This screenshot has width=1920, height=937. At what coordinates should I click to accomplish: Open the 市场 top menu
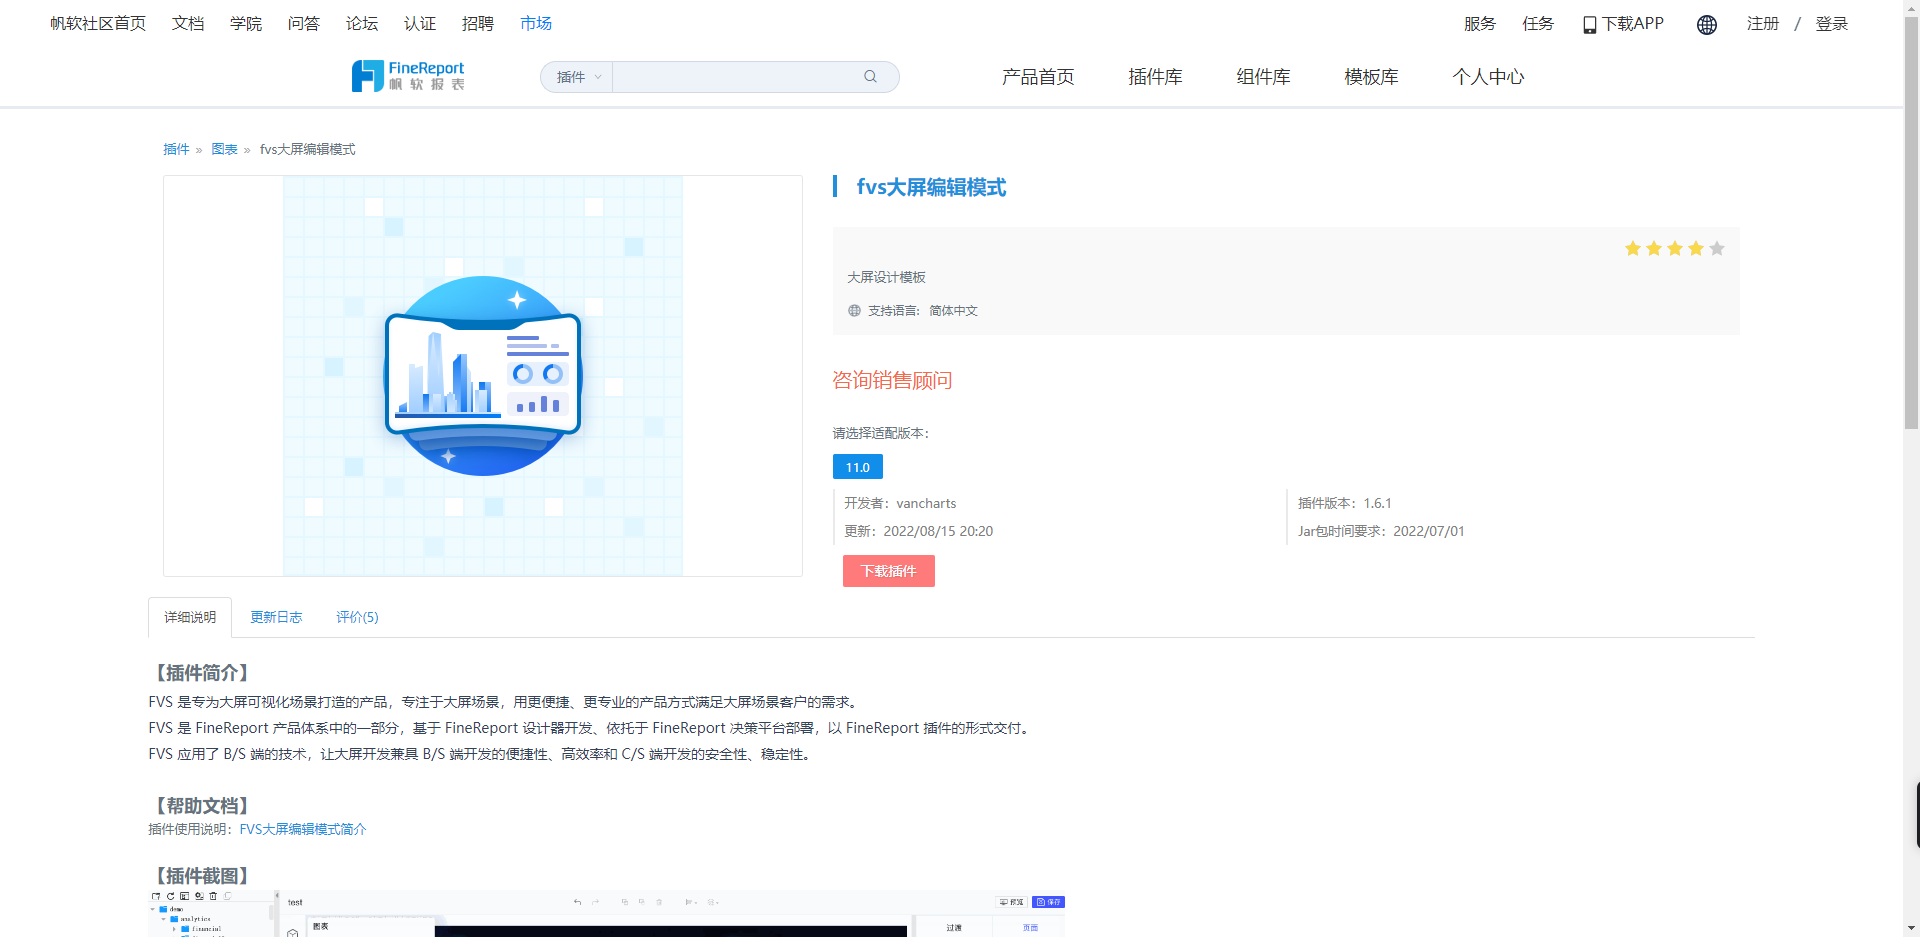[536, 24]
